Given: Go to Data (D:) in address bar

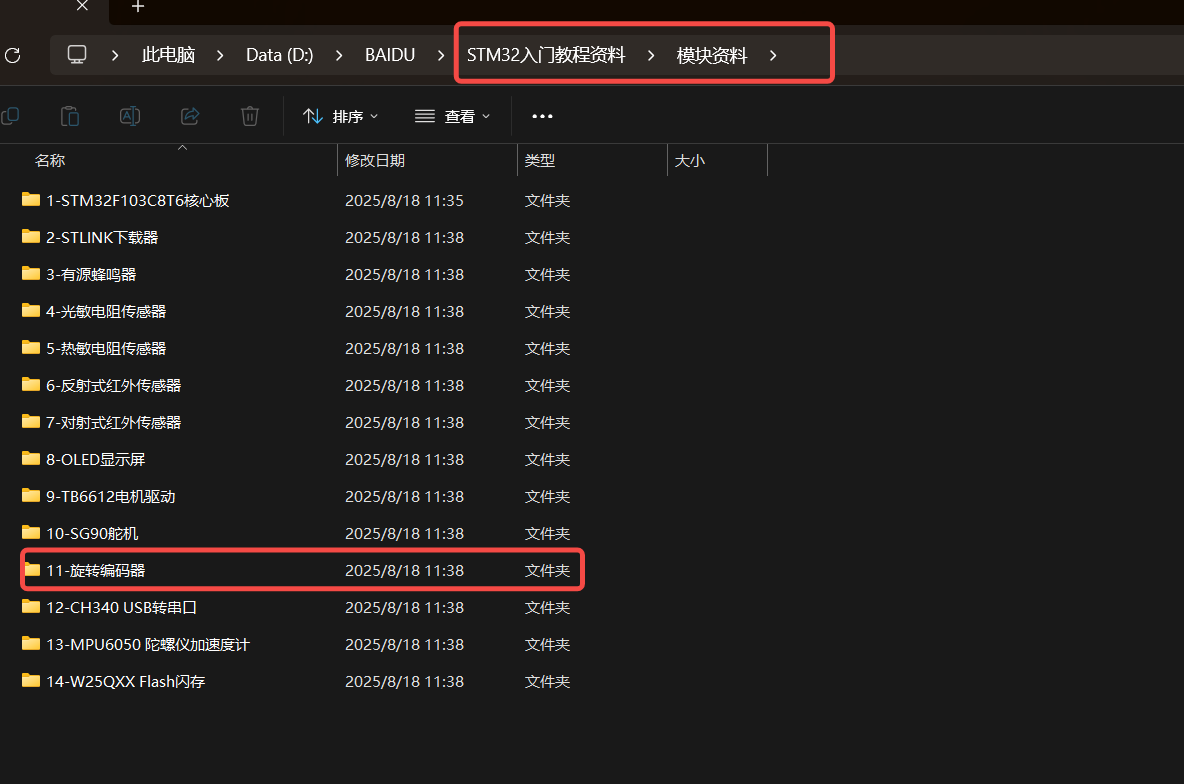Looking at the screenshot, I should [x=279, y=55].
